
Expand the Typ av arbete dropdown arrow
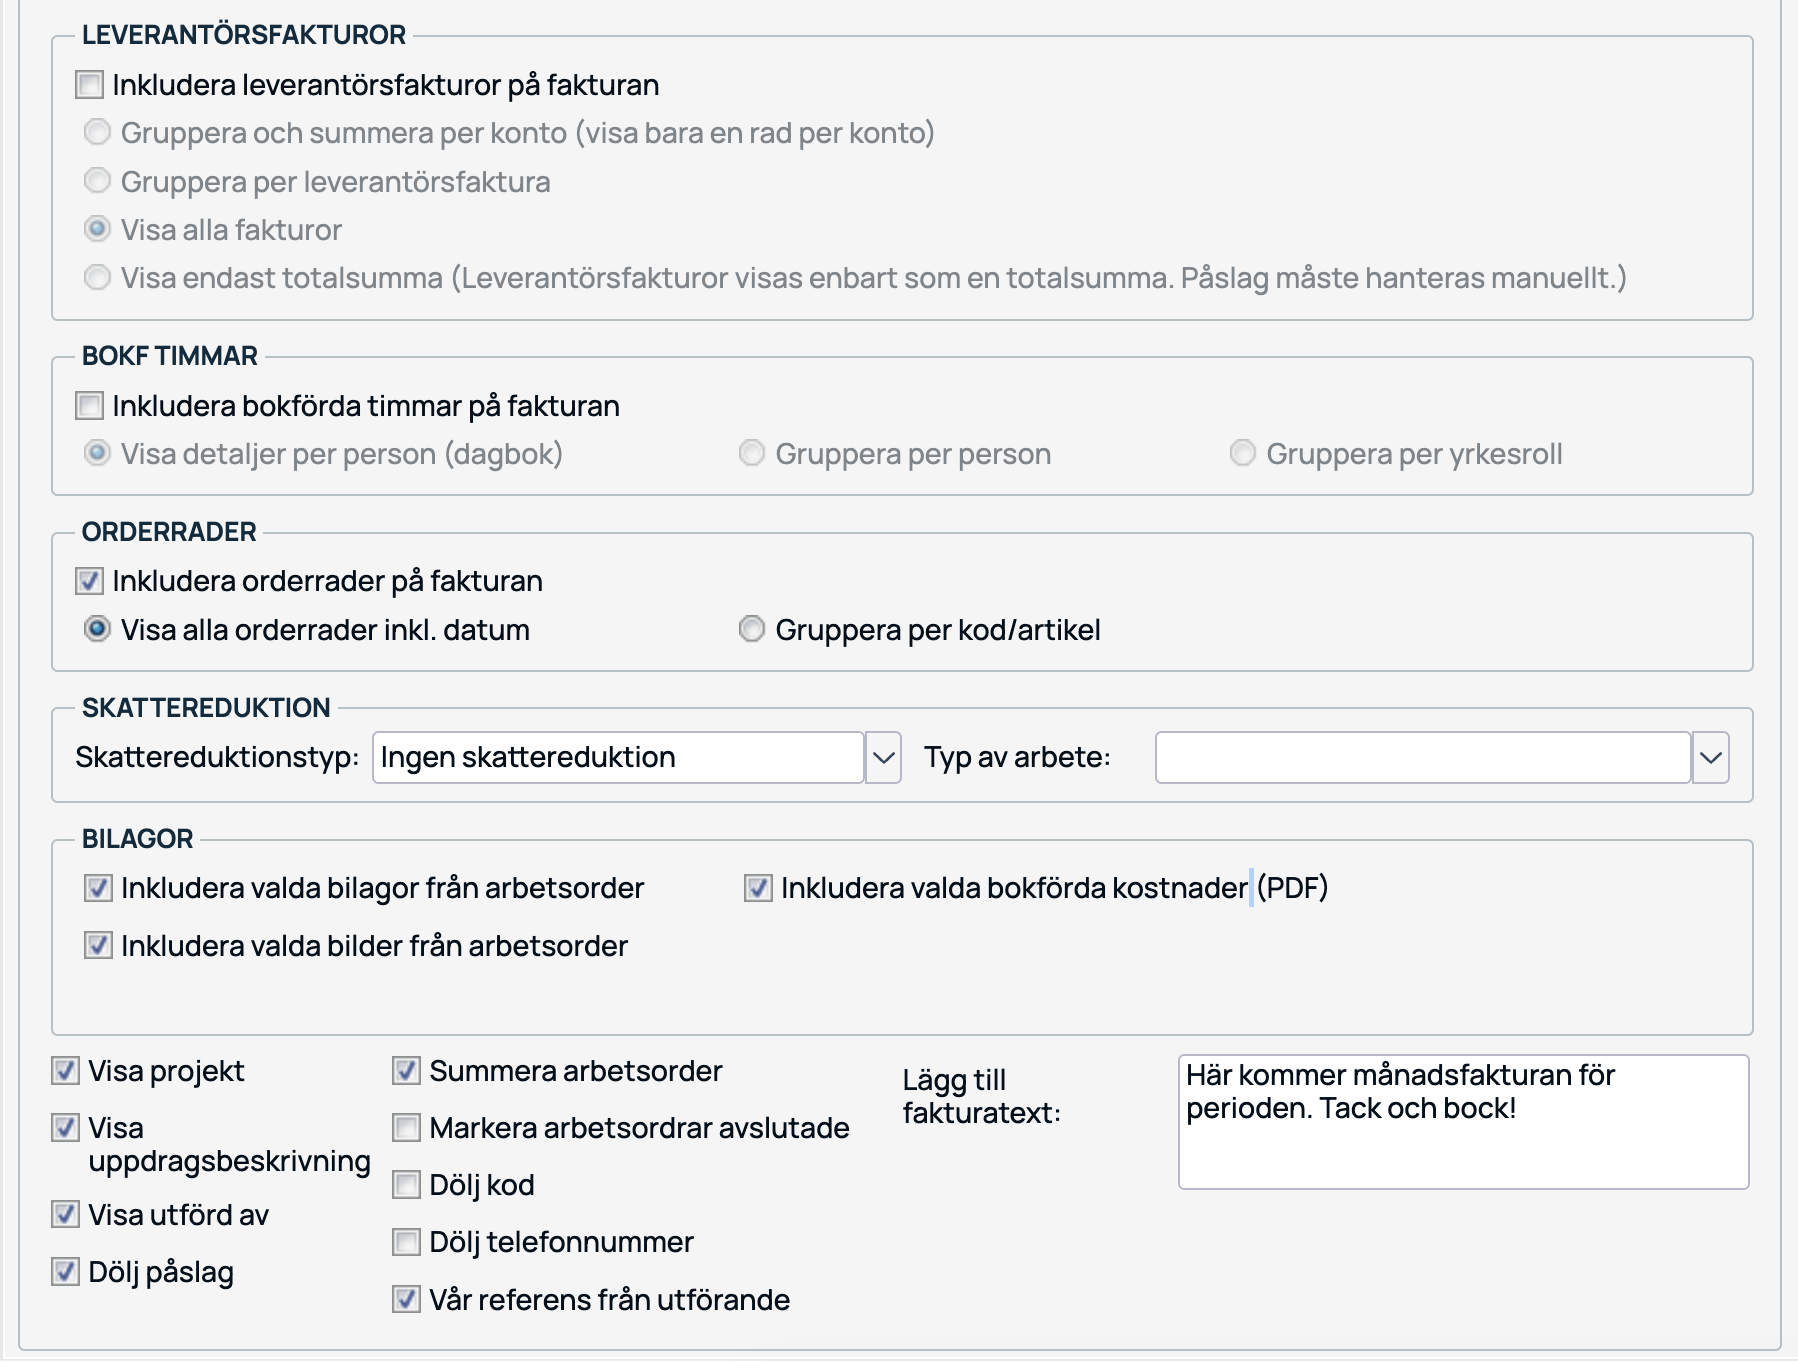click(1710, 757)
